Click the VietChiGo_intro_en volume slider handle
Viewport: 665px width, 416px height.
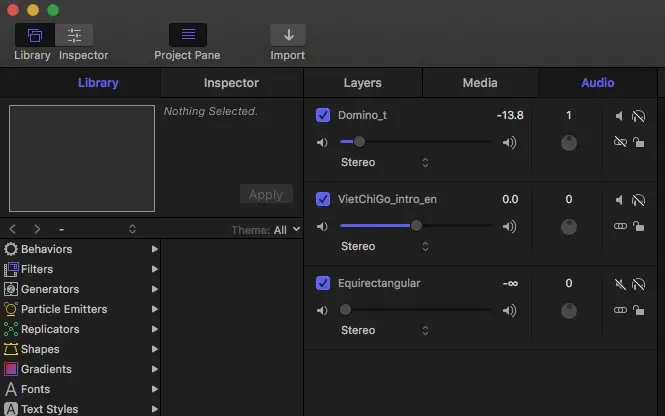416,226
